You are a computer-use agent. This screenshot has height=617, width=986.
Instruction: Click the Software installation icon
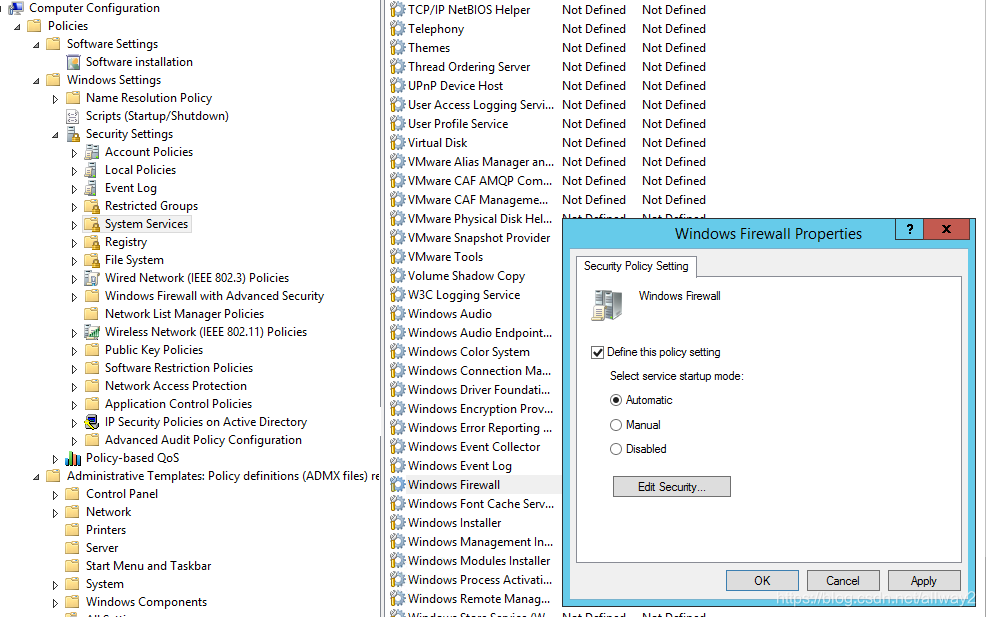click(x=74, y=62)
